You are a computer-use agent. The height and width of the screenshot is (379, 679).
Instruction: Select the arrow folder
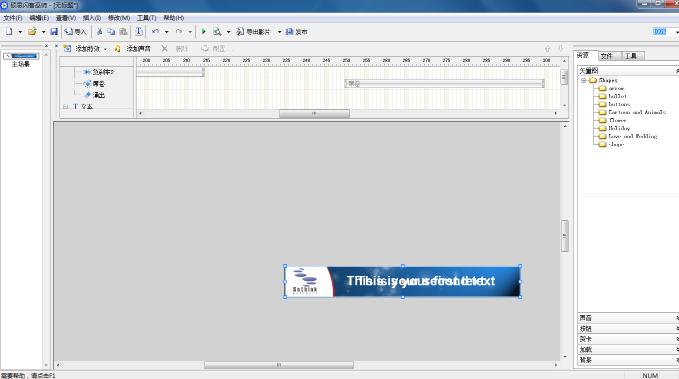(x=616, y=88)
